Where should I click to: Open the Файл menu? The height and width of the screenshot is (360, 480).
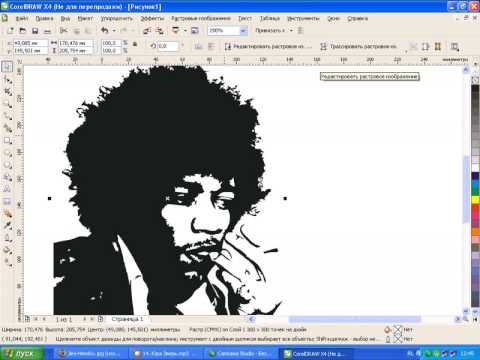tap(22, 18)
